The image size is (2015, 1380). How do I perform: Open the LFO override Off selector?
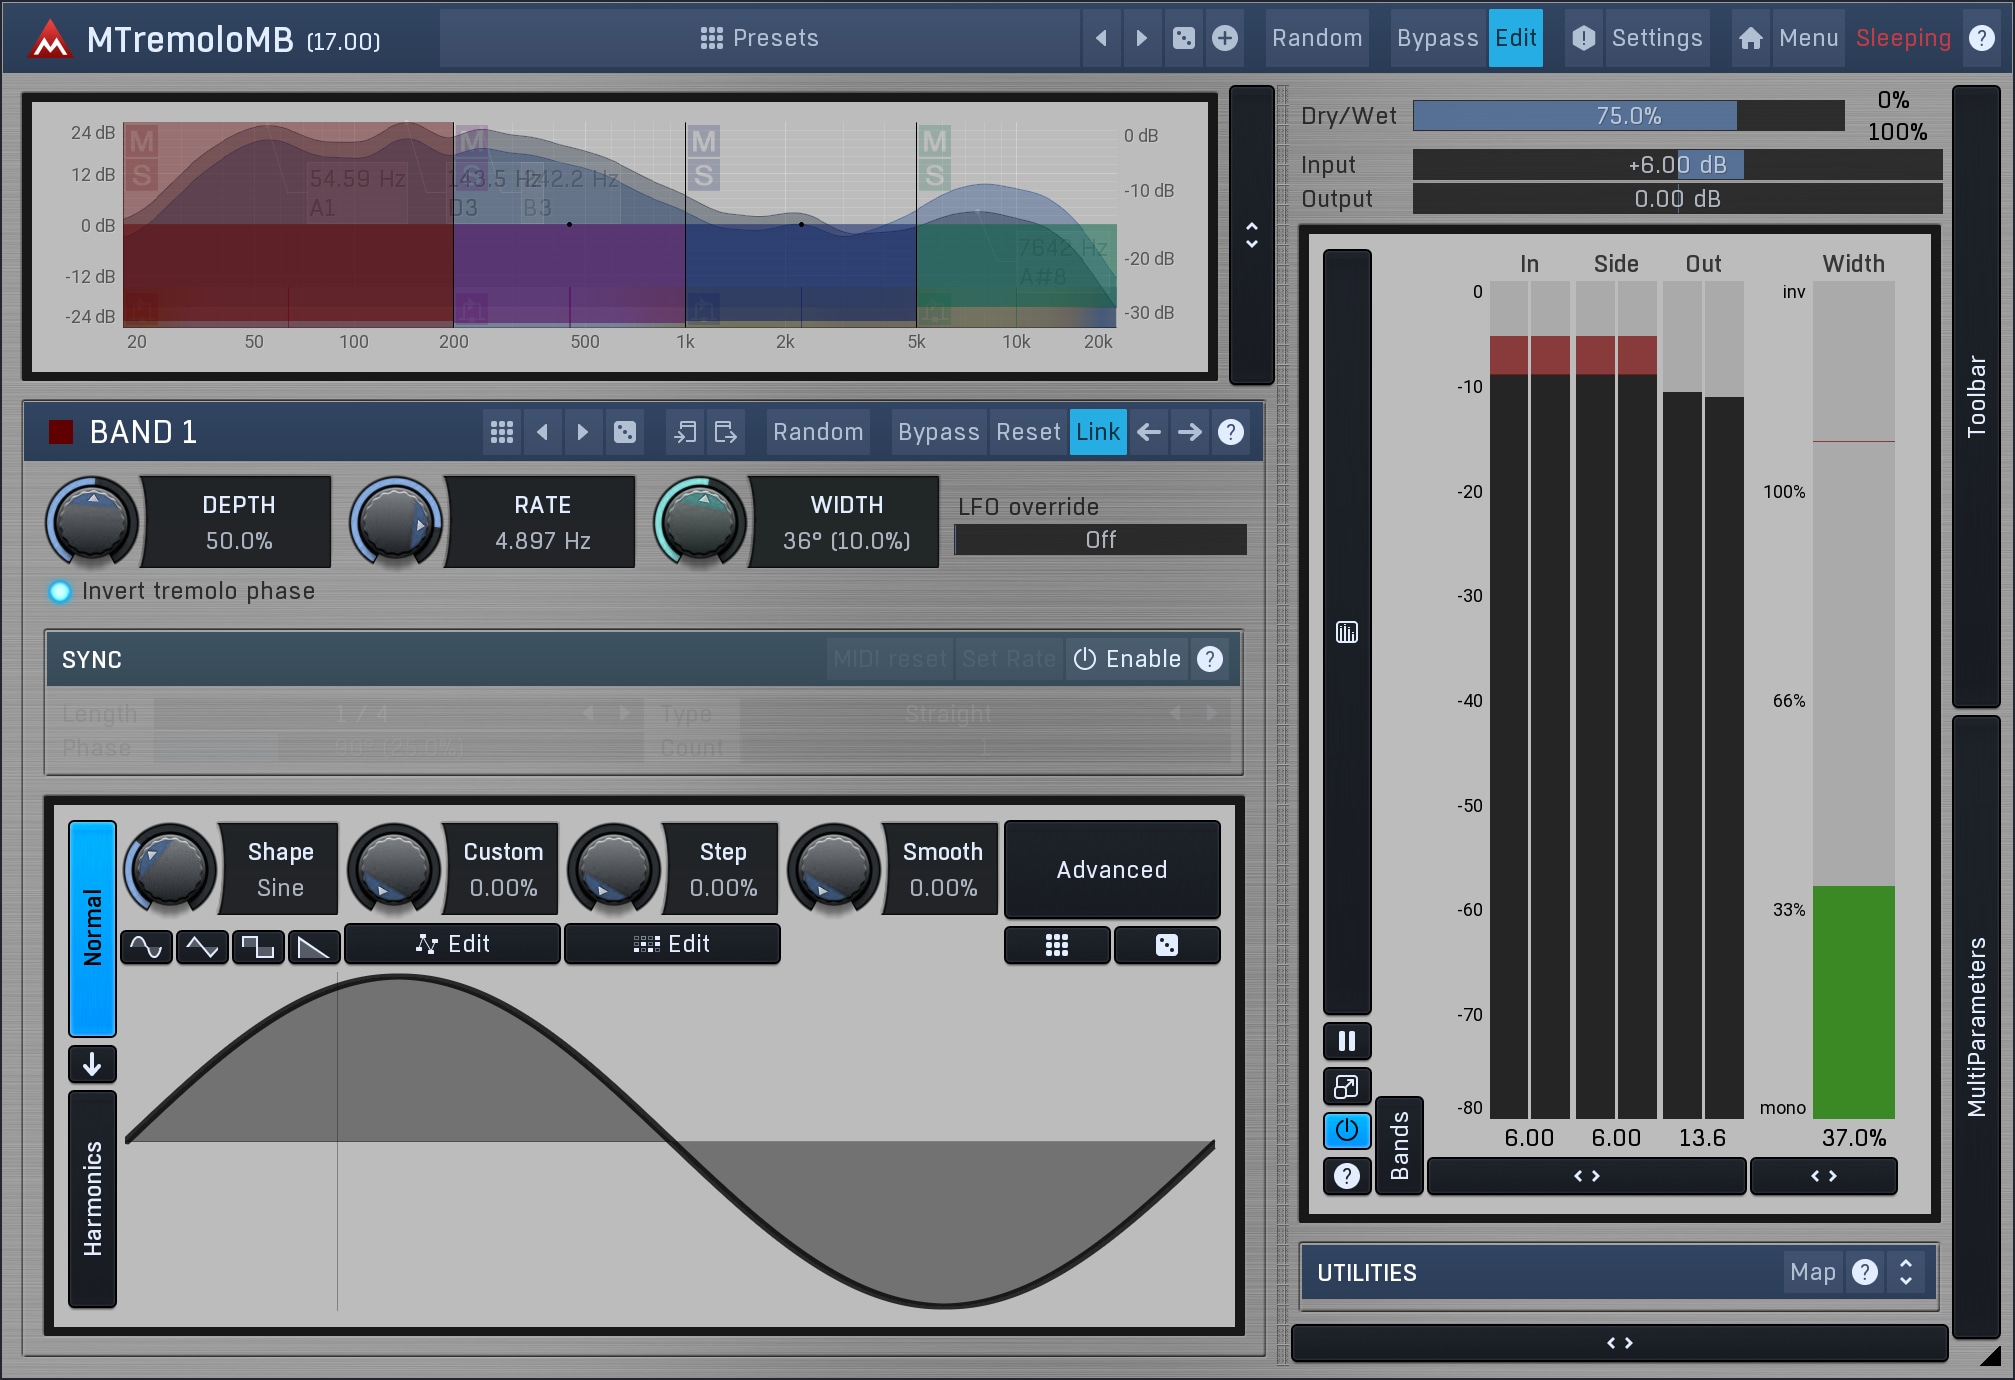pos(1100,540)
